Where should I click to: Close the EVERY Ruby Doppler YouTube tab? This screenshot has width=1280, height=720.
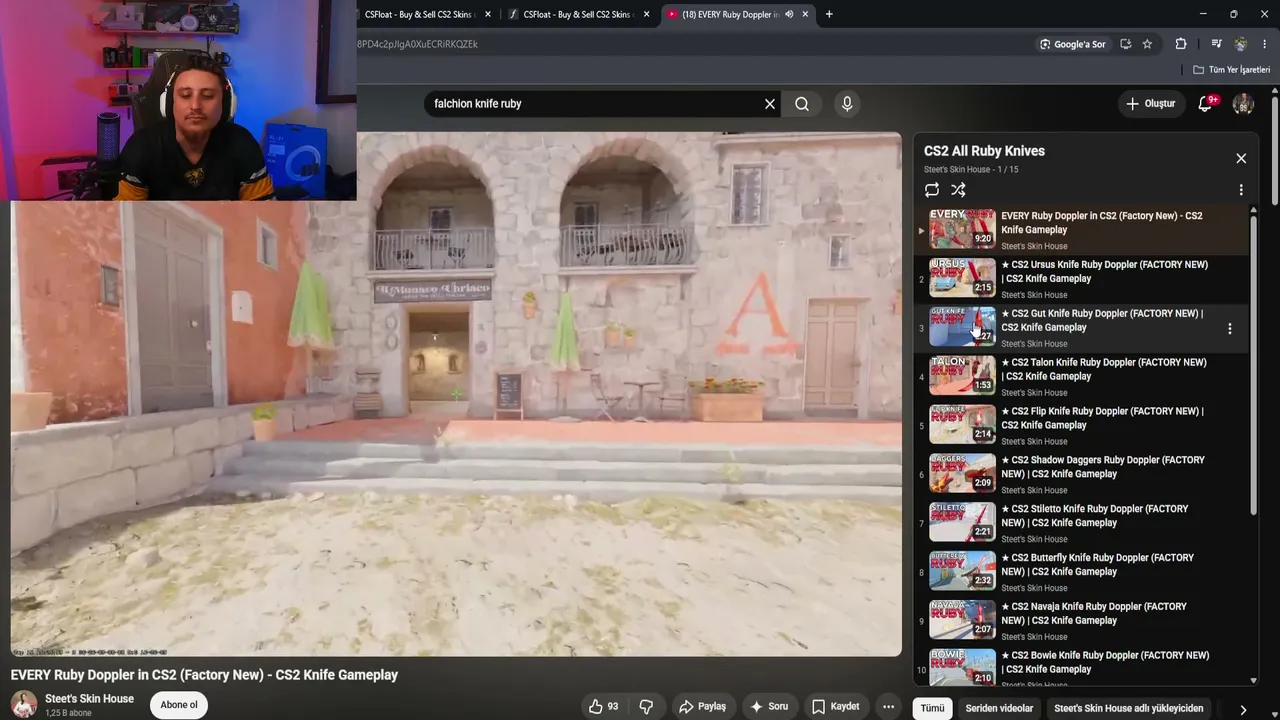[806, 15]
